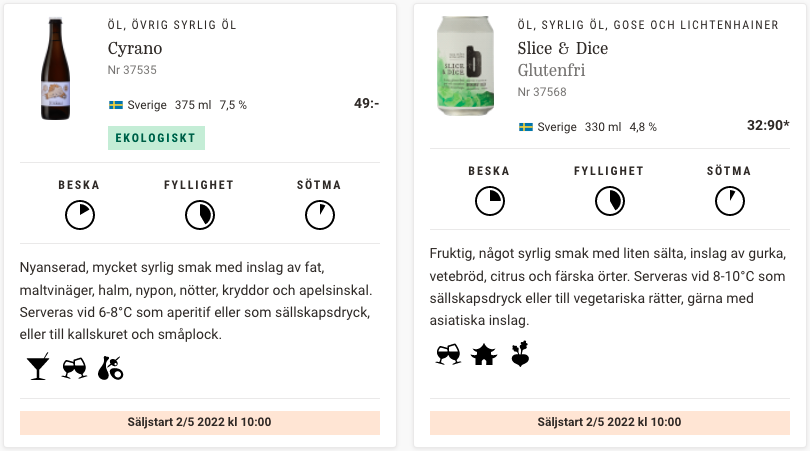Click the Slice & Dice can thumbnail
The width and height of the screenshot is (810, 451).
[465, 66]
